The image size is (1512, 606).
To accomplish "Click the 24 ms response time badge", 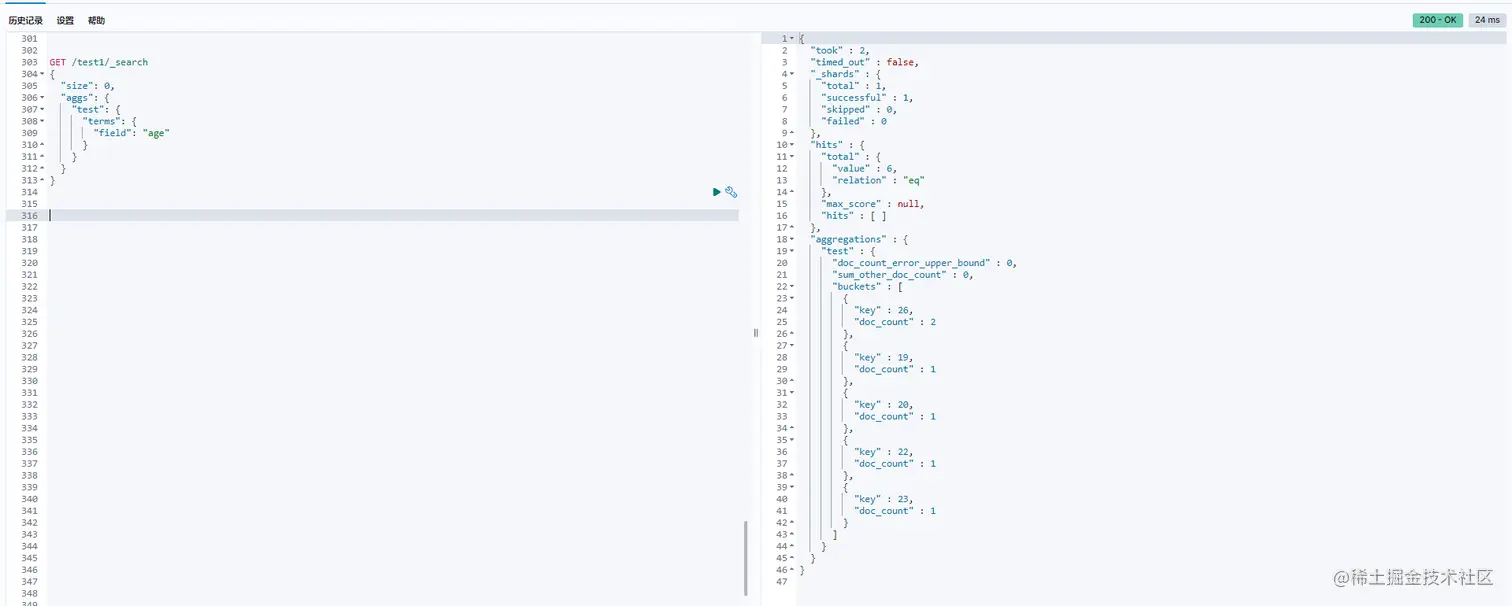I will click(x=1487, y=20).
